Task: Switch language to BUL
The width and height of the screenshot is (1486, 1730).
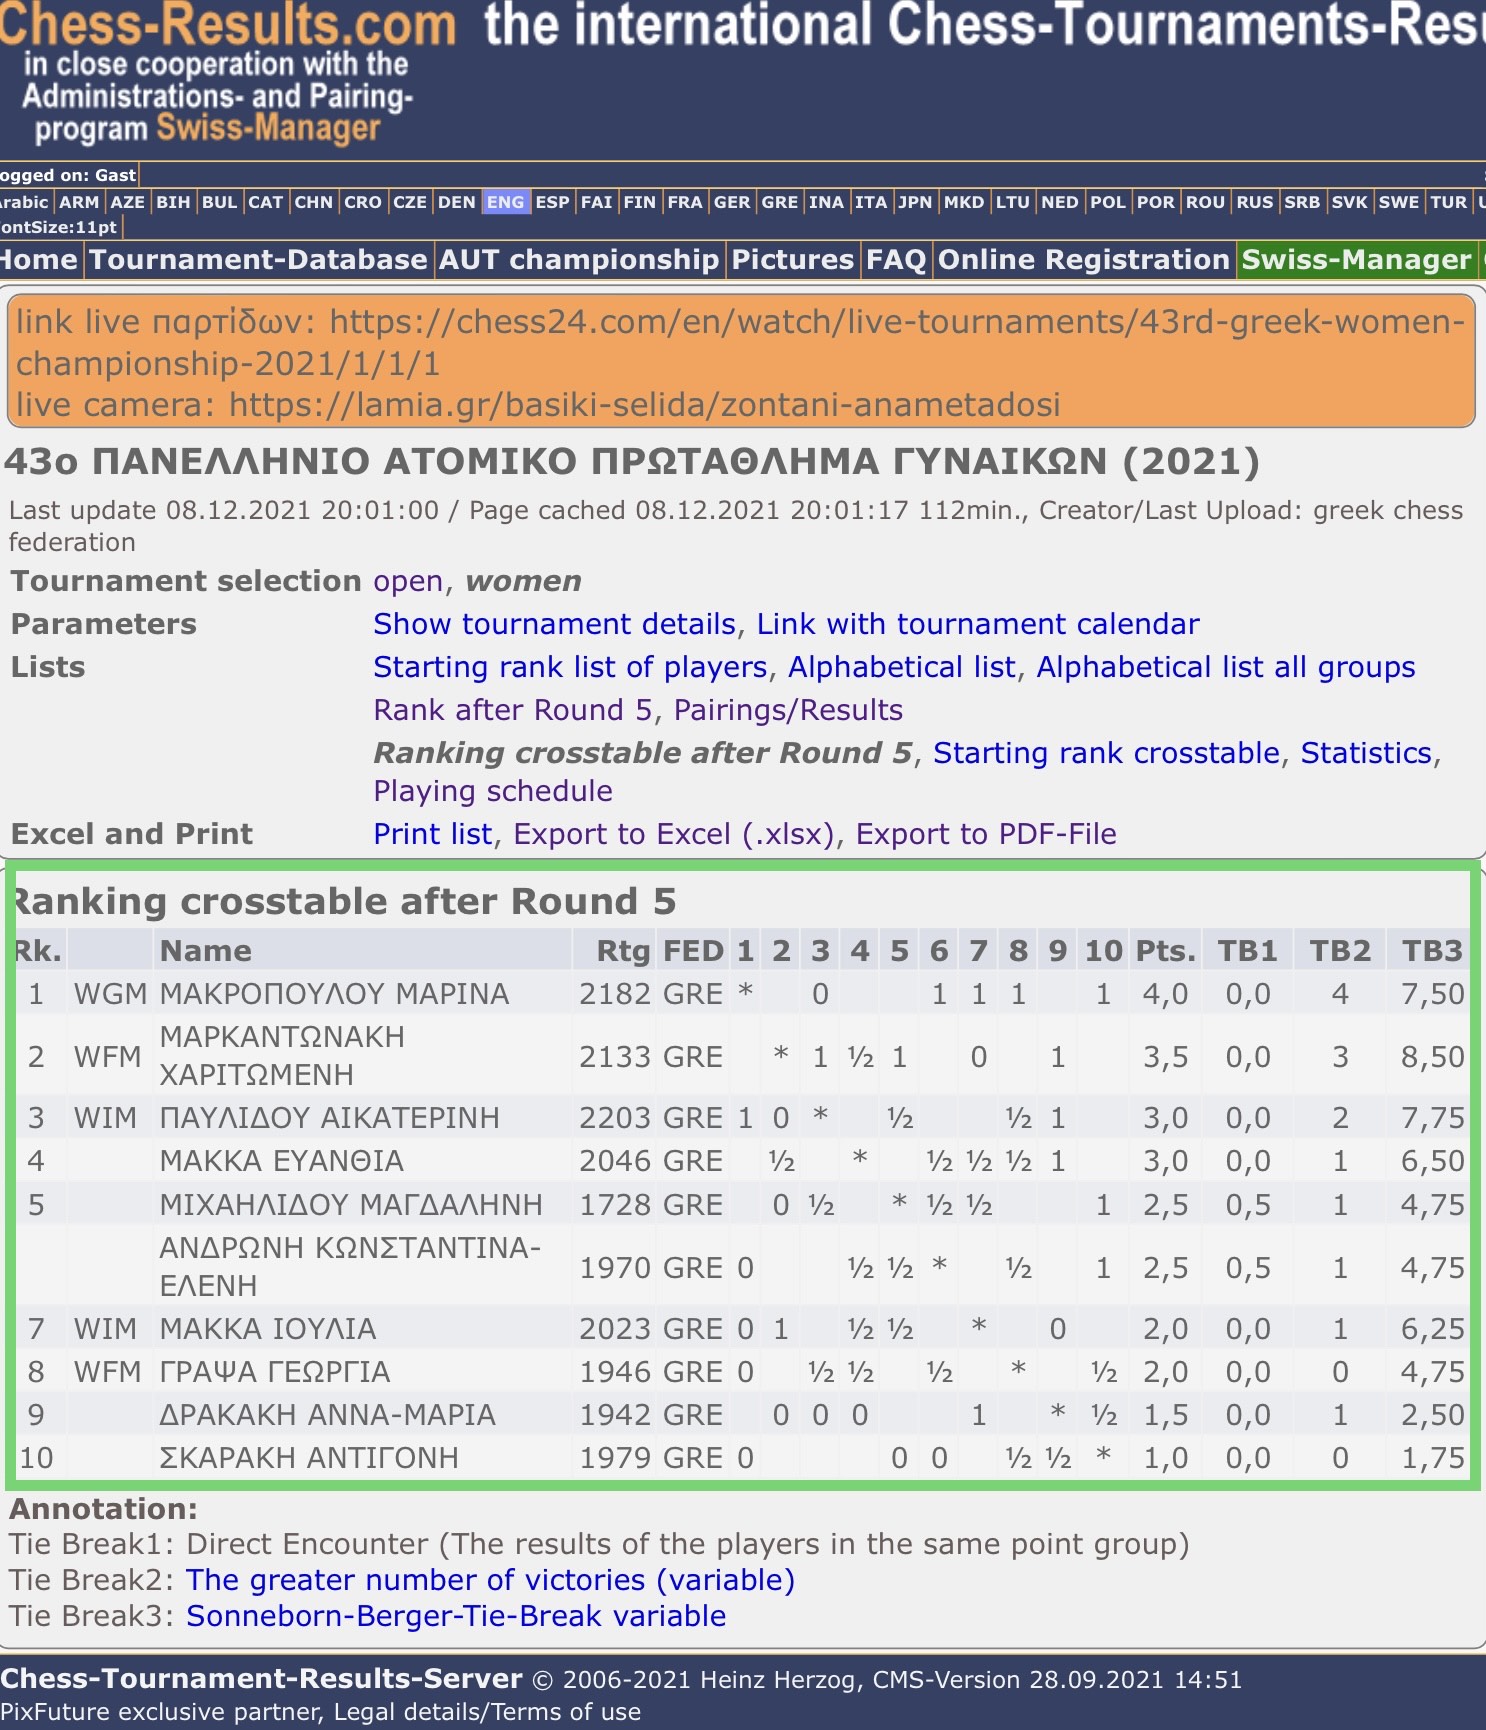Action: [219, 202]
